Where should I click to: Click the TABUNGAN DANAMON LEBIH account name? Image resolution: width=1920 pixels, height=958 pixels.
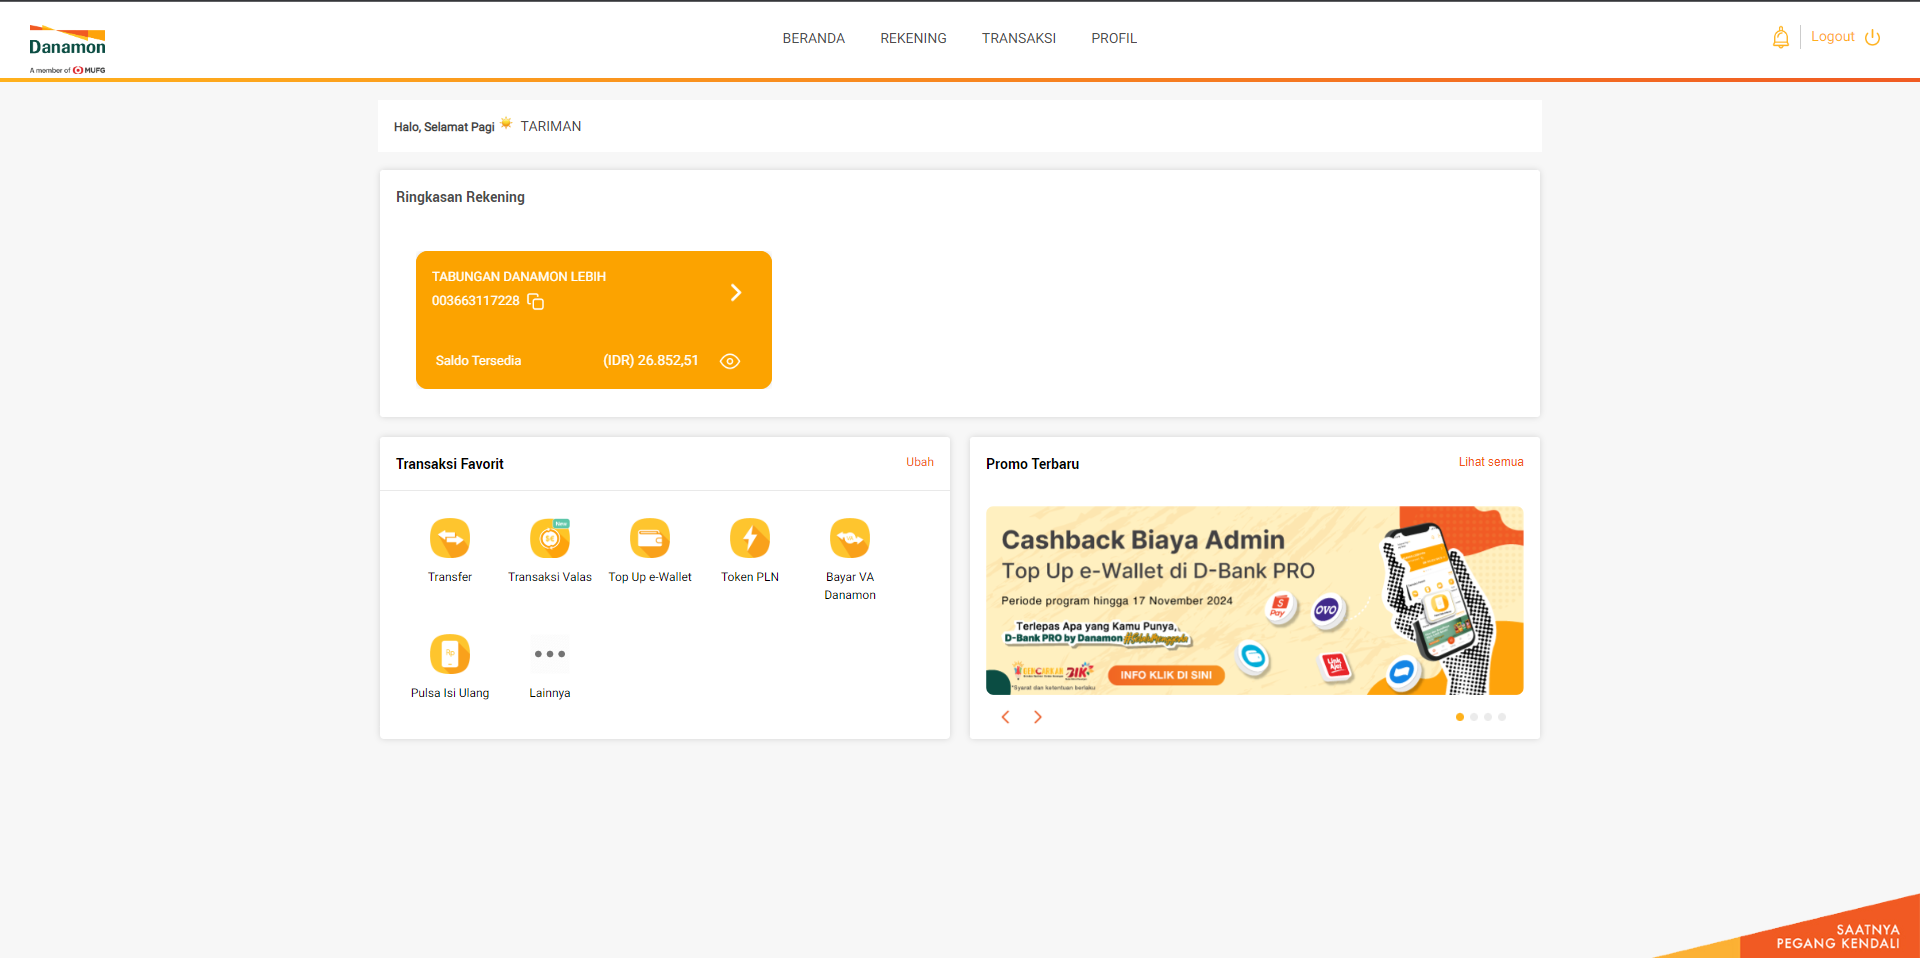pyautogui.click(x=519, y=277)
